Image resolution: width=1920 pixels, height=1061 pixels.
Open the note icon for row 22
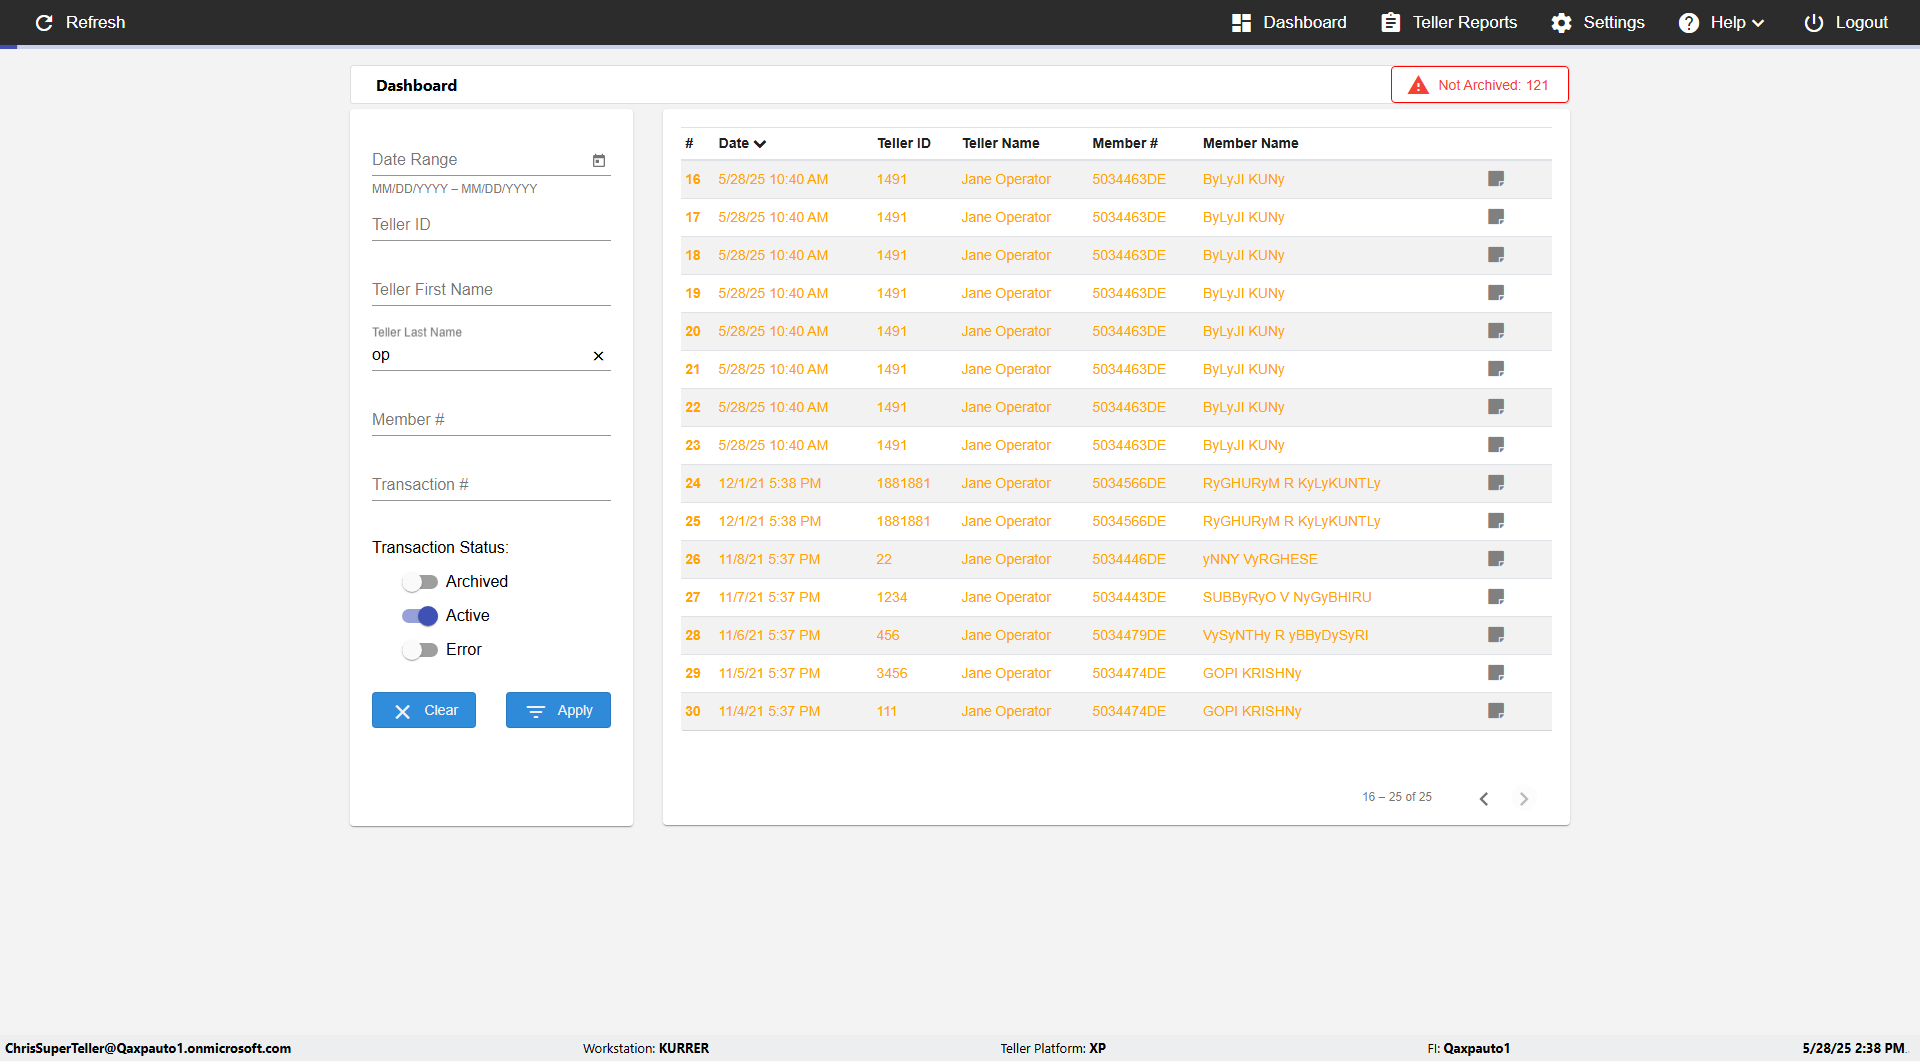pyautogui.click(x=1496, y=407)
